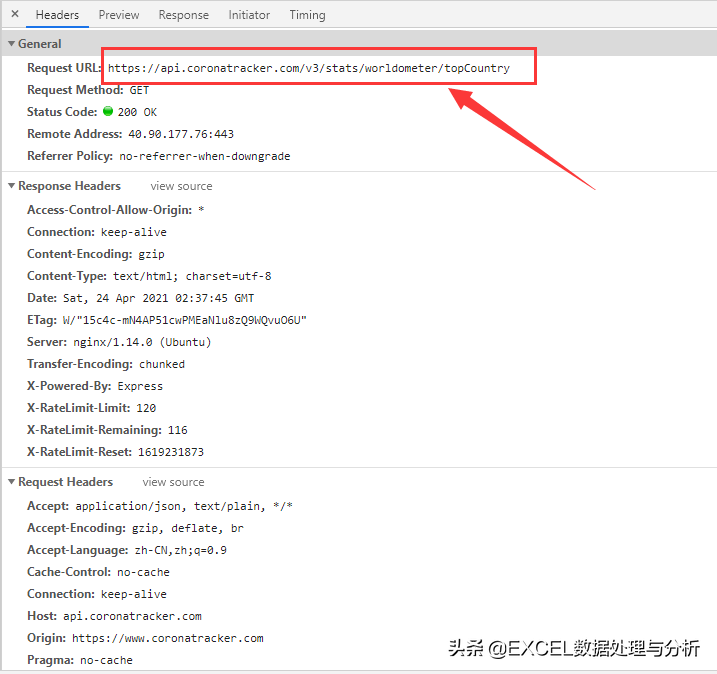Click Content-Type text/html; charset=utf-8

pos(192,276)
